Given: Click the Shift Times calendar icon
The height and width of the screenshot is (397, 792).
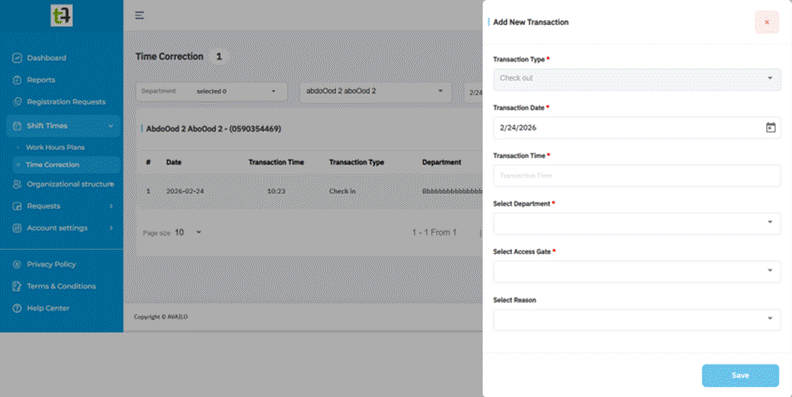Looking at the screenshot, I should click(17, 126).
